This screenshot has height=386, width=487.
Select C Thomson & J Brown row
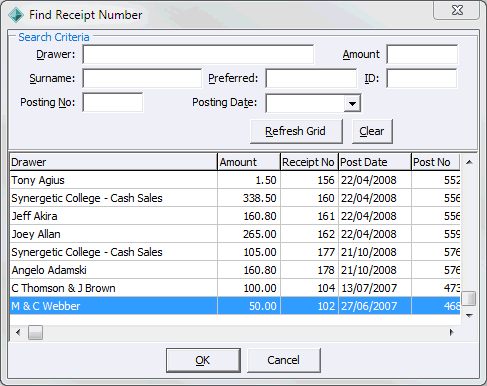[x=235, y=288]
